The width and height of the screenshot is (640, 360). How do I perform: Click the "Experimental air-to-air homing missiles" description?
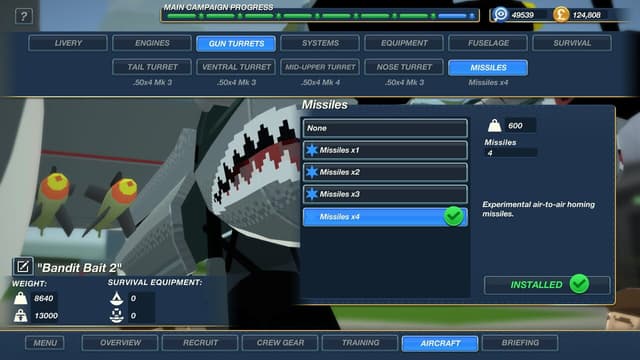coord(538,209)
